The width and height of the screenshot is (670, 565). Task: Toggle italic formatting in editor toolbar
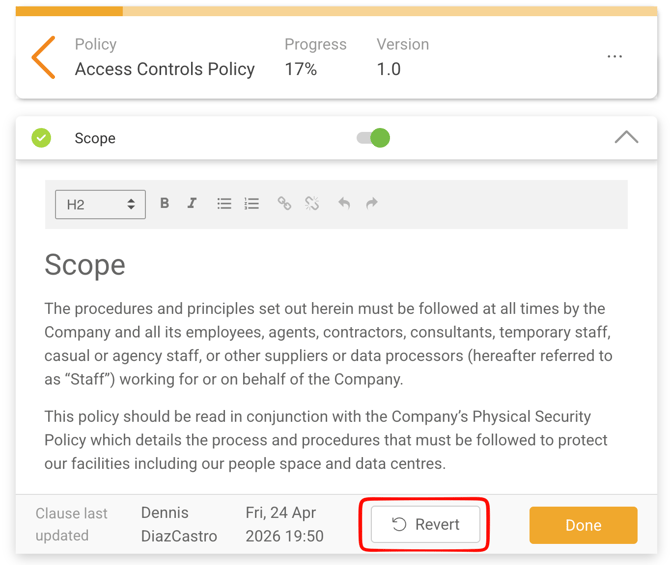[x=192, y=203]
